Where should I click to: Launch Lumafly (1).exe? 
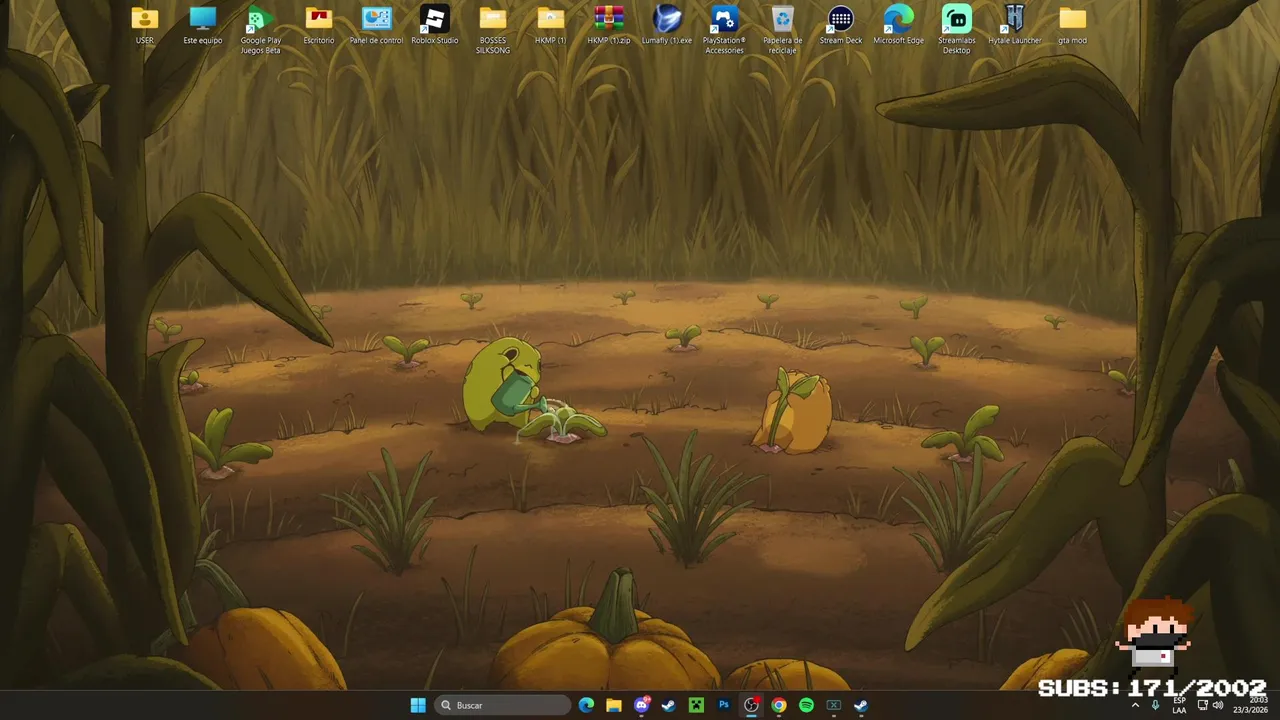(x=666, y=25)
